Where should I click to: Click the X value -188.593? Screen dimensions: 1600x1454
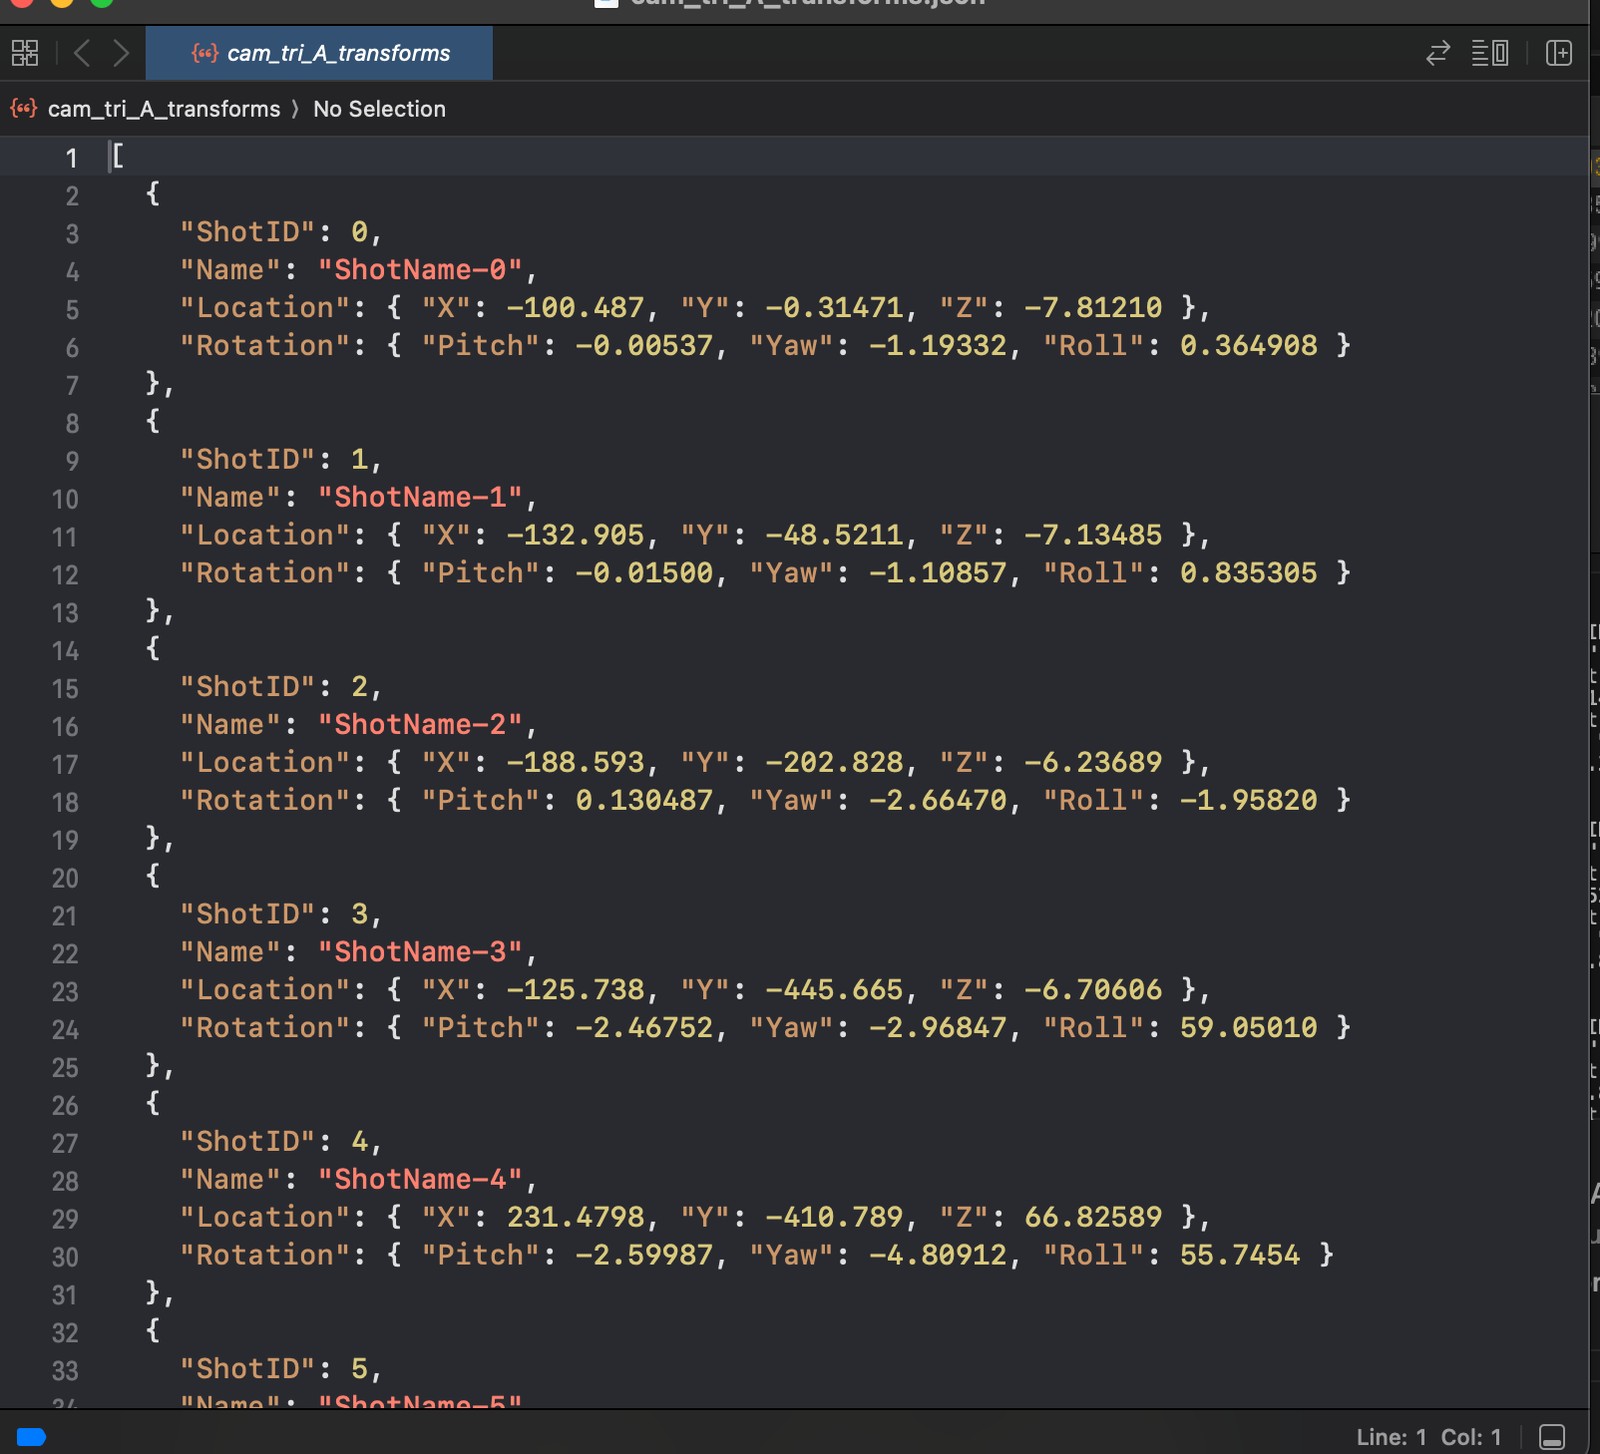575,762
